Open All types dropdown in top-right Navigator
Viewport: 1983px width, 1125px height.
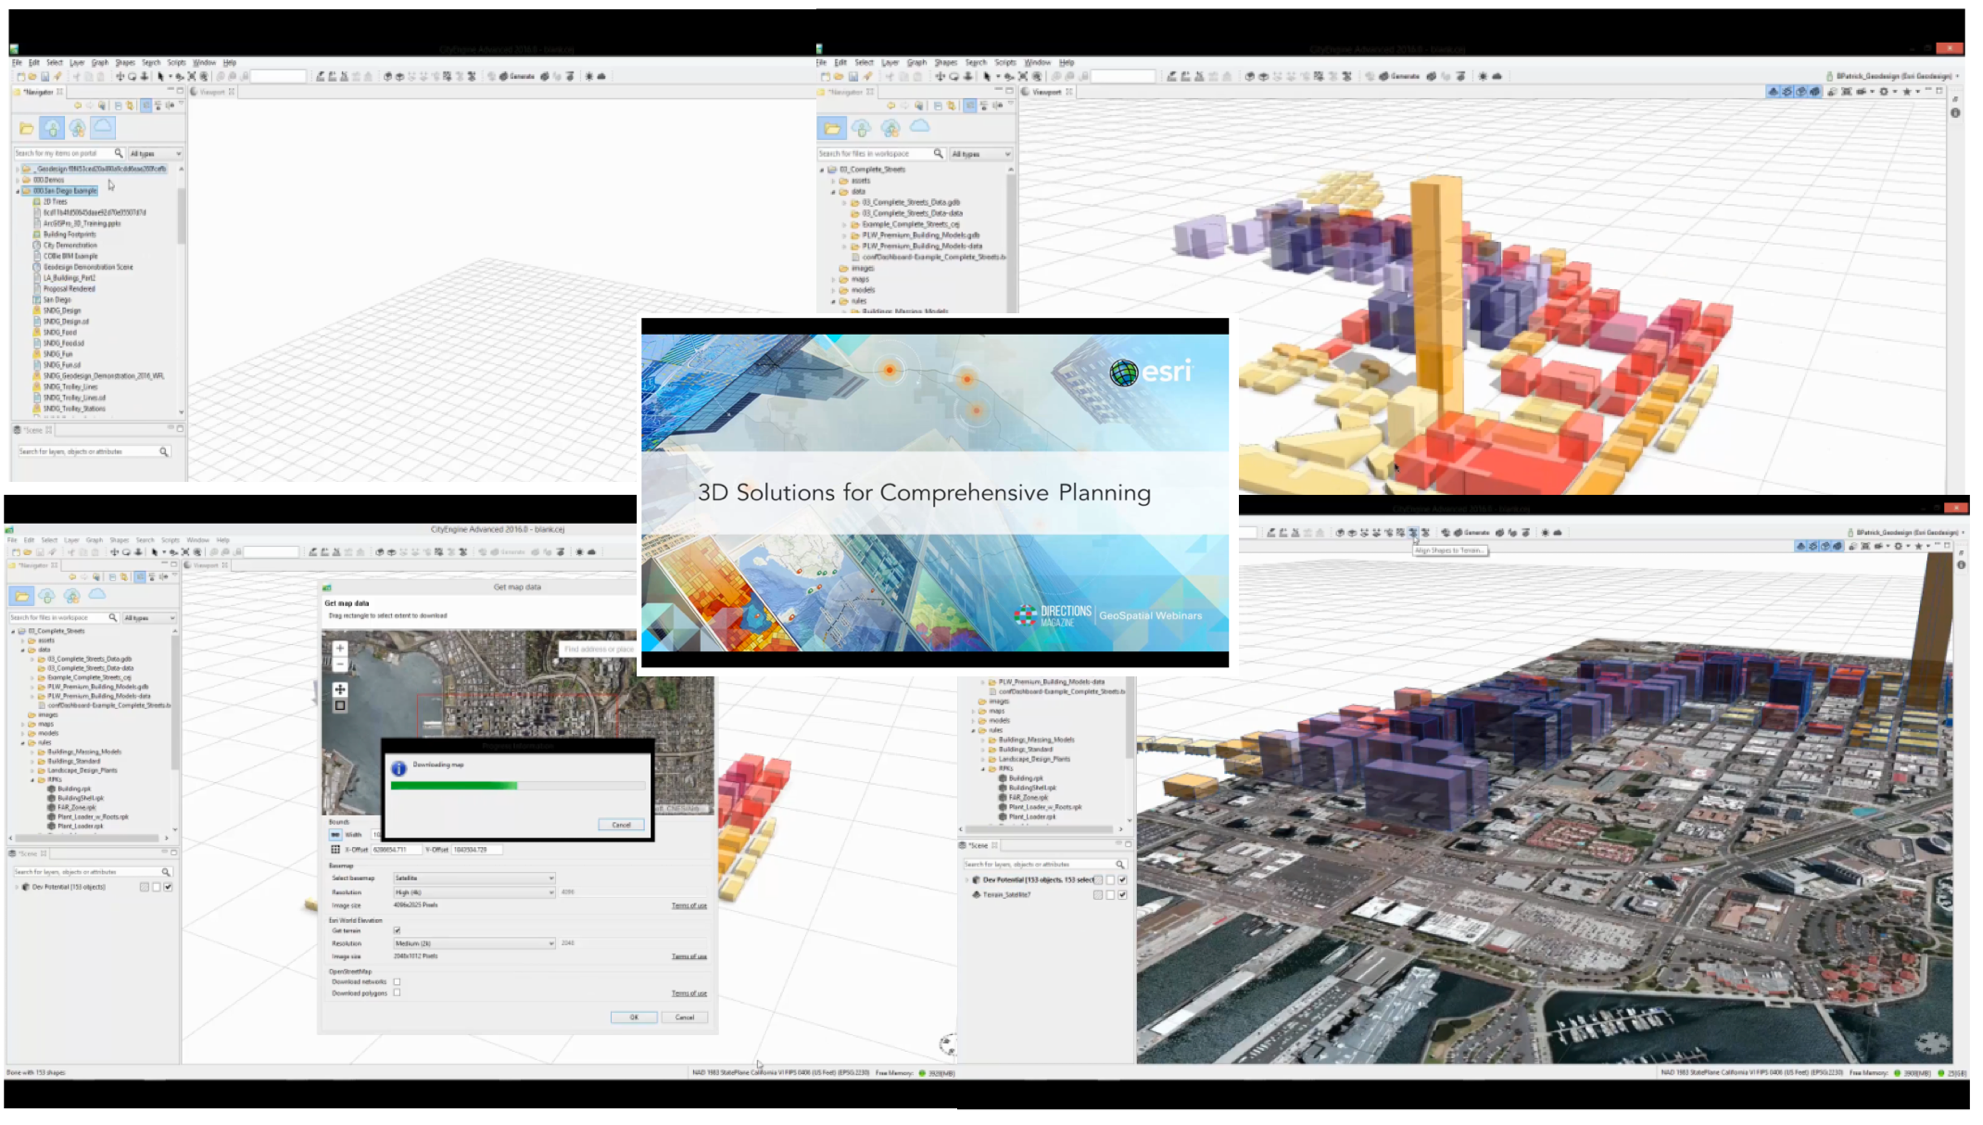(x=981, y=153)
